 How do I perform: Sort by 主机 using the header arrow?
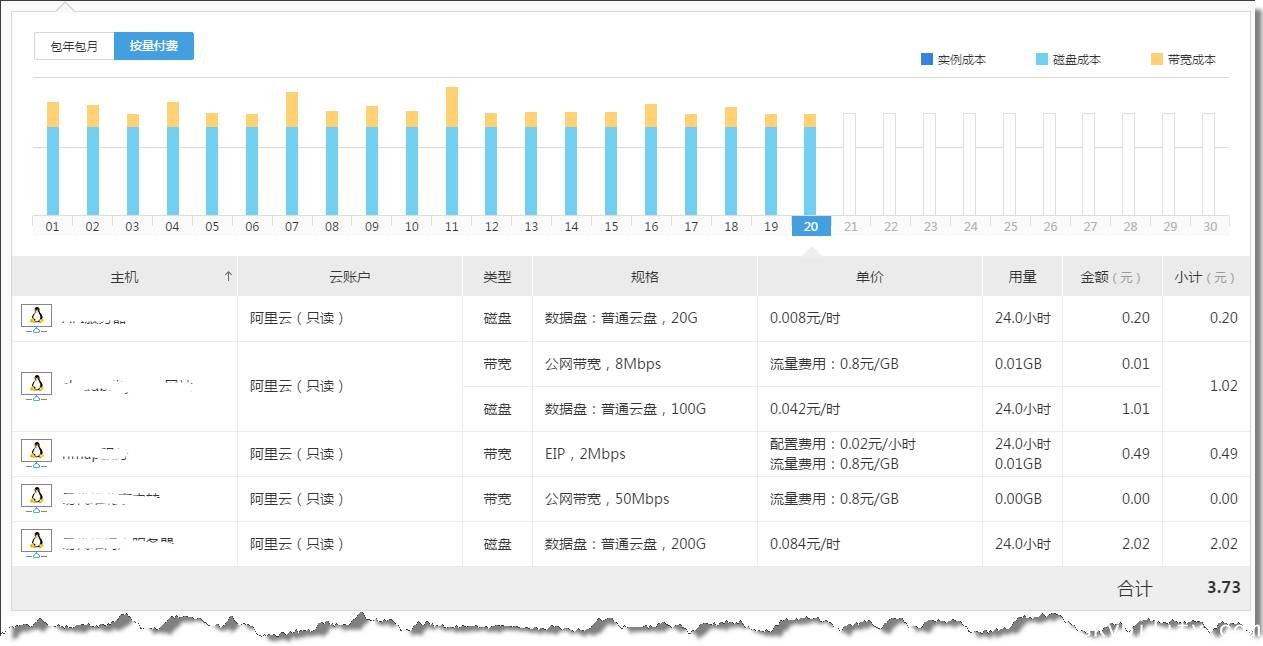point(228,277)
